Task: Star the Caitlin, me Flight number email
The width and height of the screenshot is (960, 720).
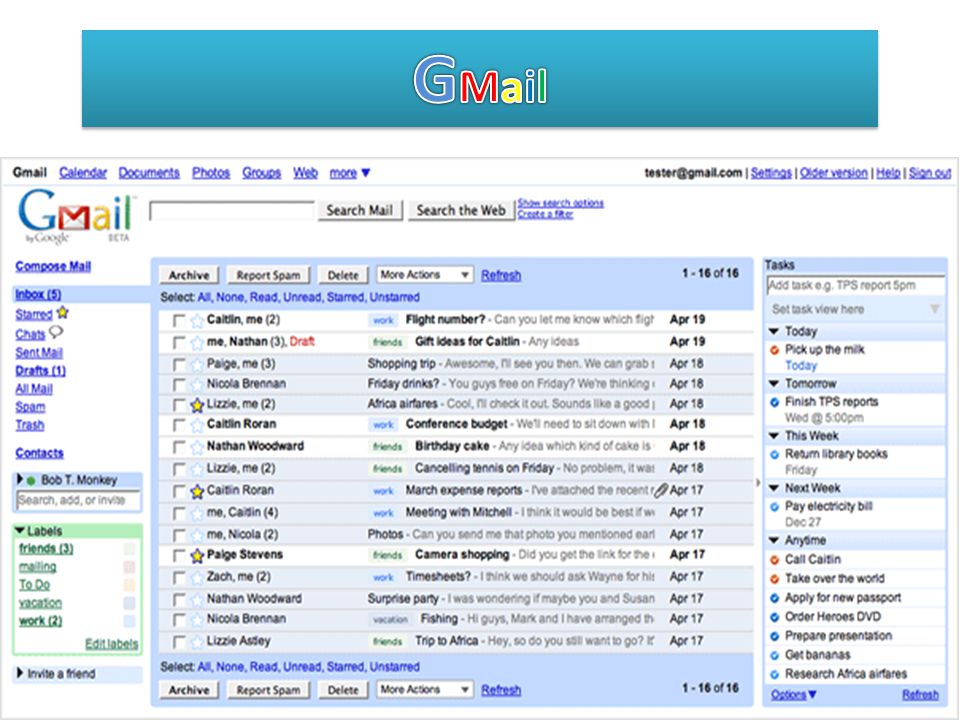Action: point(197,320)
